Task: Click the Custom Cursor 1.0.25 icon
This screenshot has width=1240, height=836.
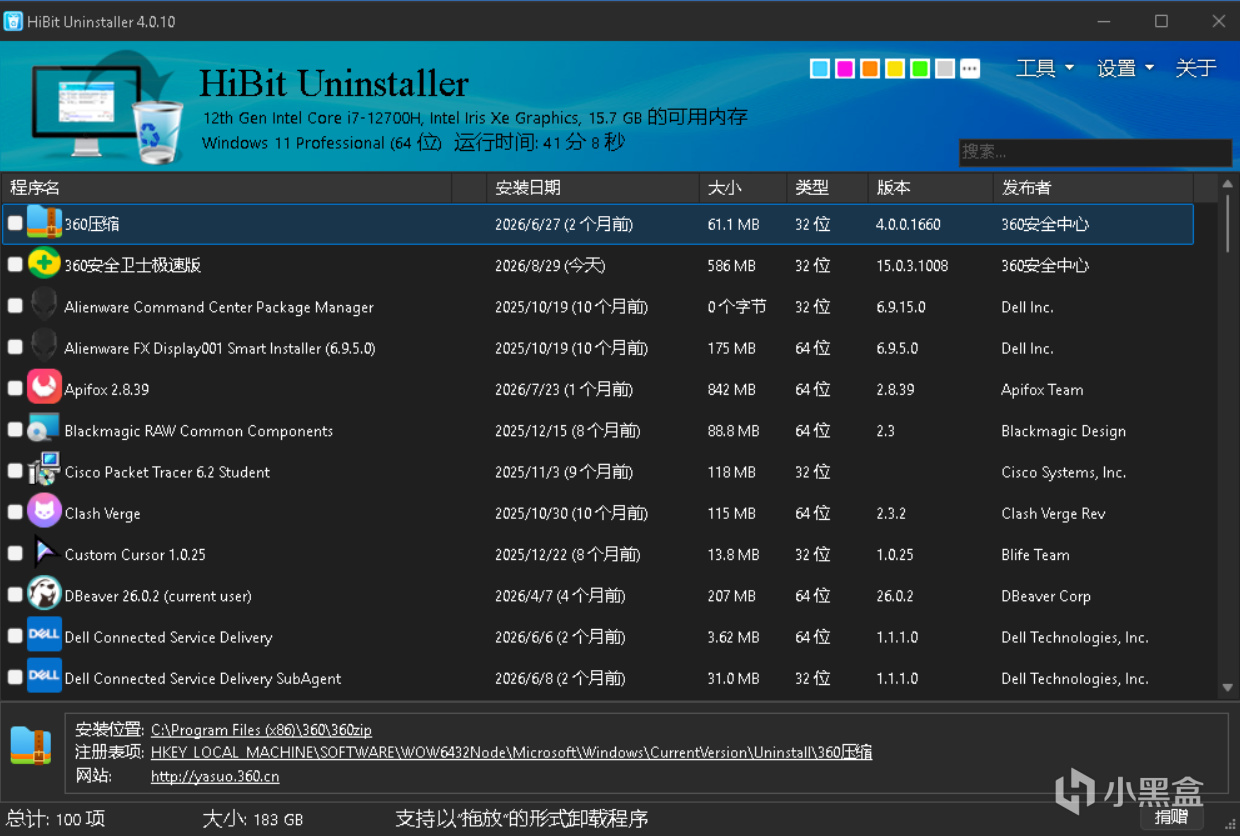Action: pos(44,554)
